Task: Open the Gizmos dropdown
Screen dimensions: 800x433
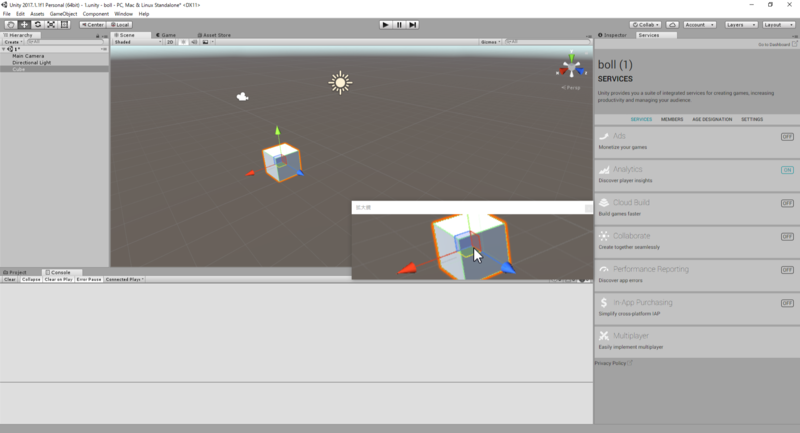Action: (490, 42)
